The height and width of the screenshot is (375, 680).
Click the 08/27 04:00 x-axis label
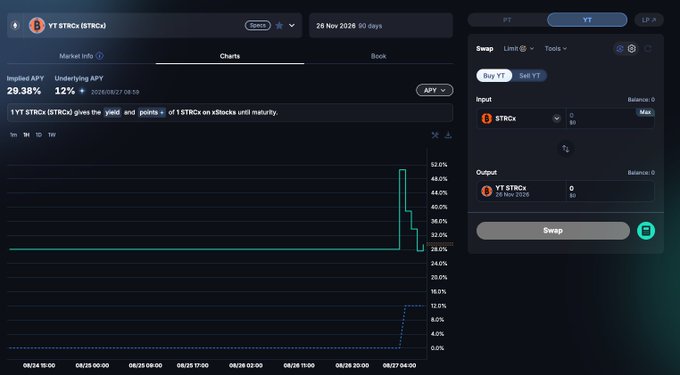(399, 365)
